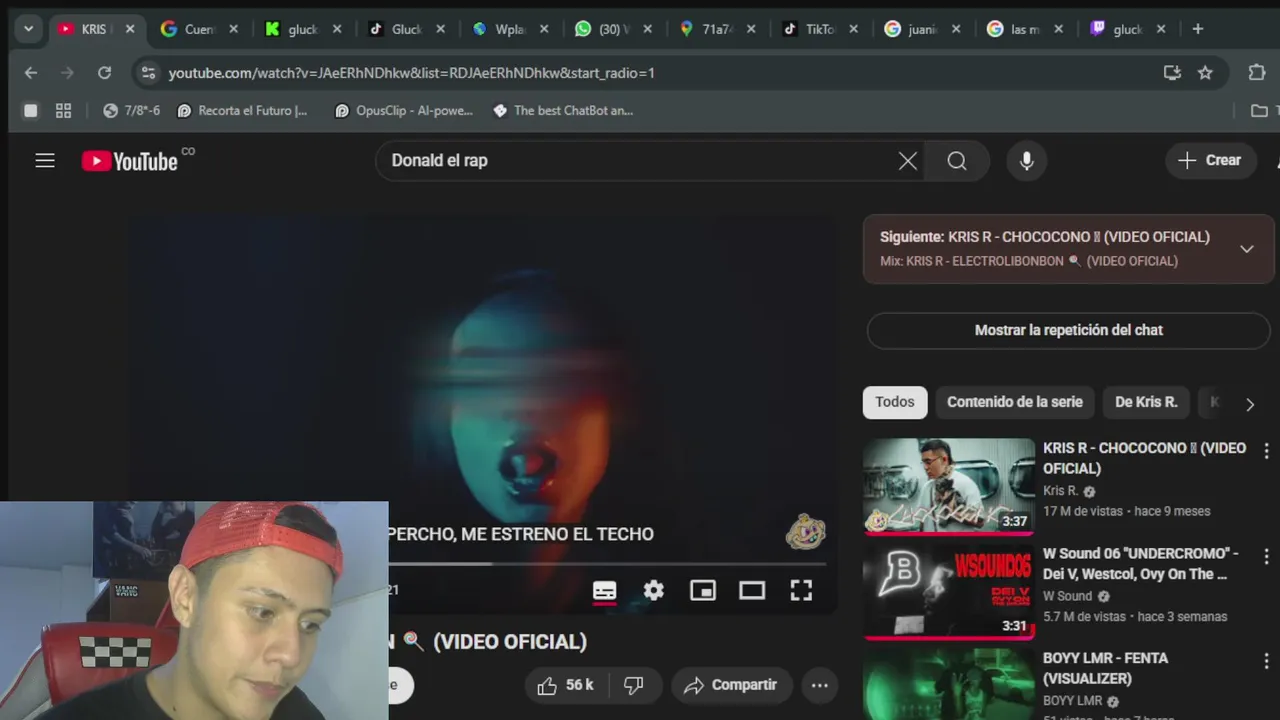
Task: Click the Compartir share button
Action: (x=730, y=685)
